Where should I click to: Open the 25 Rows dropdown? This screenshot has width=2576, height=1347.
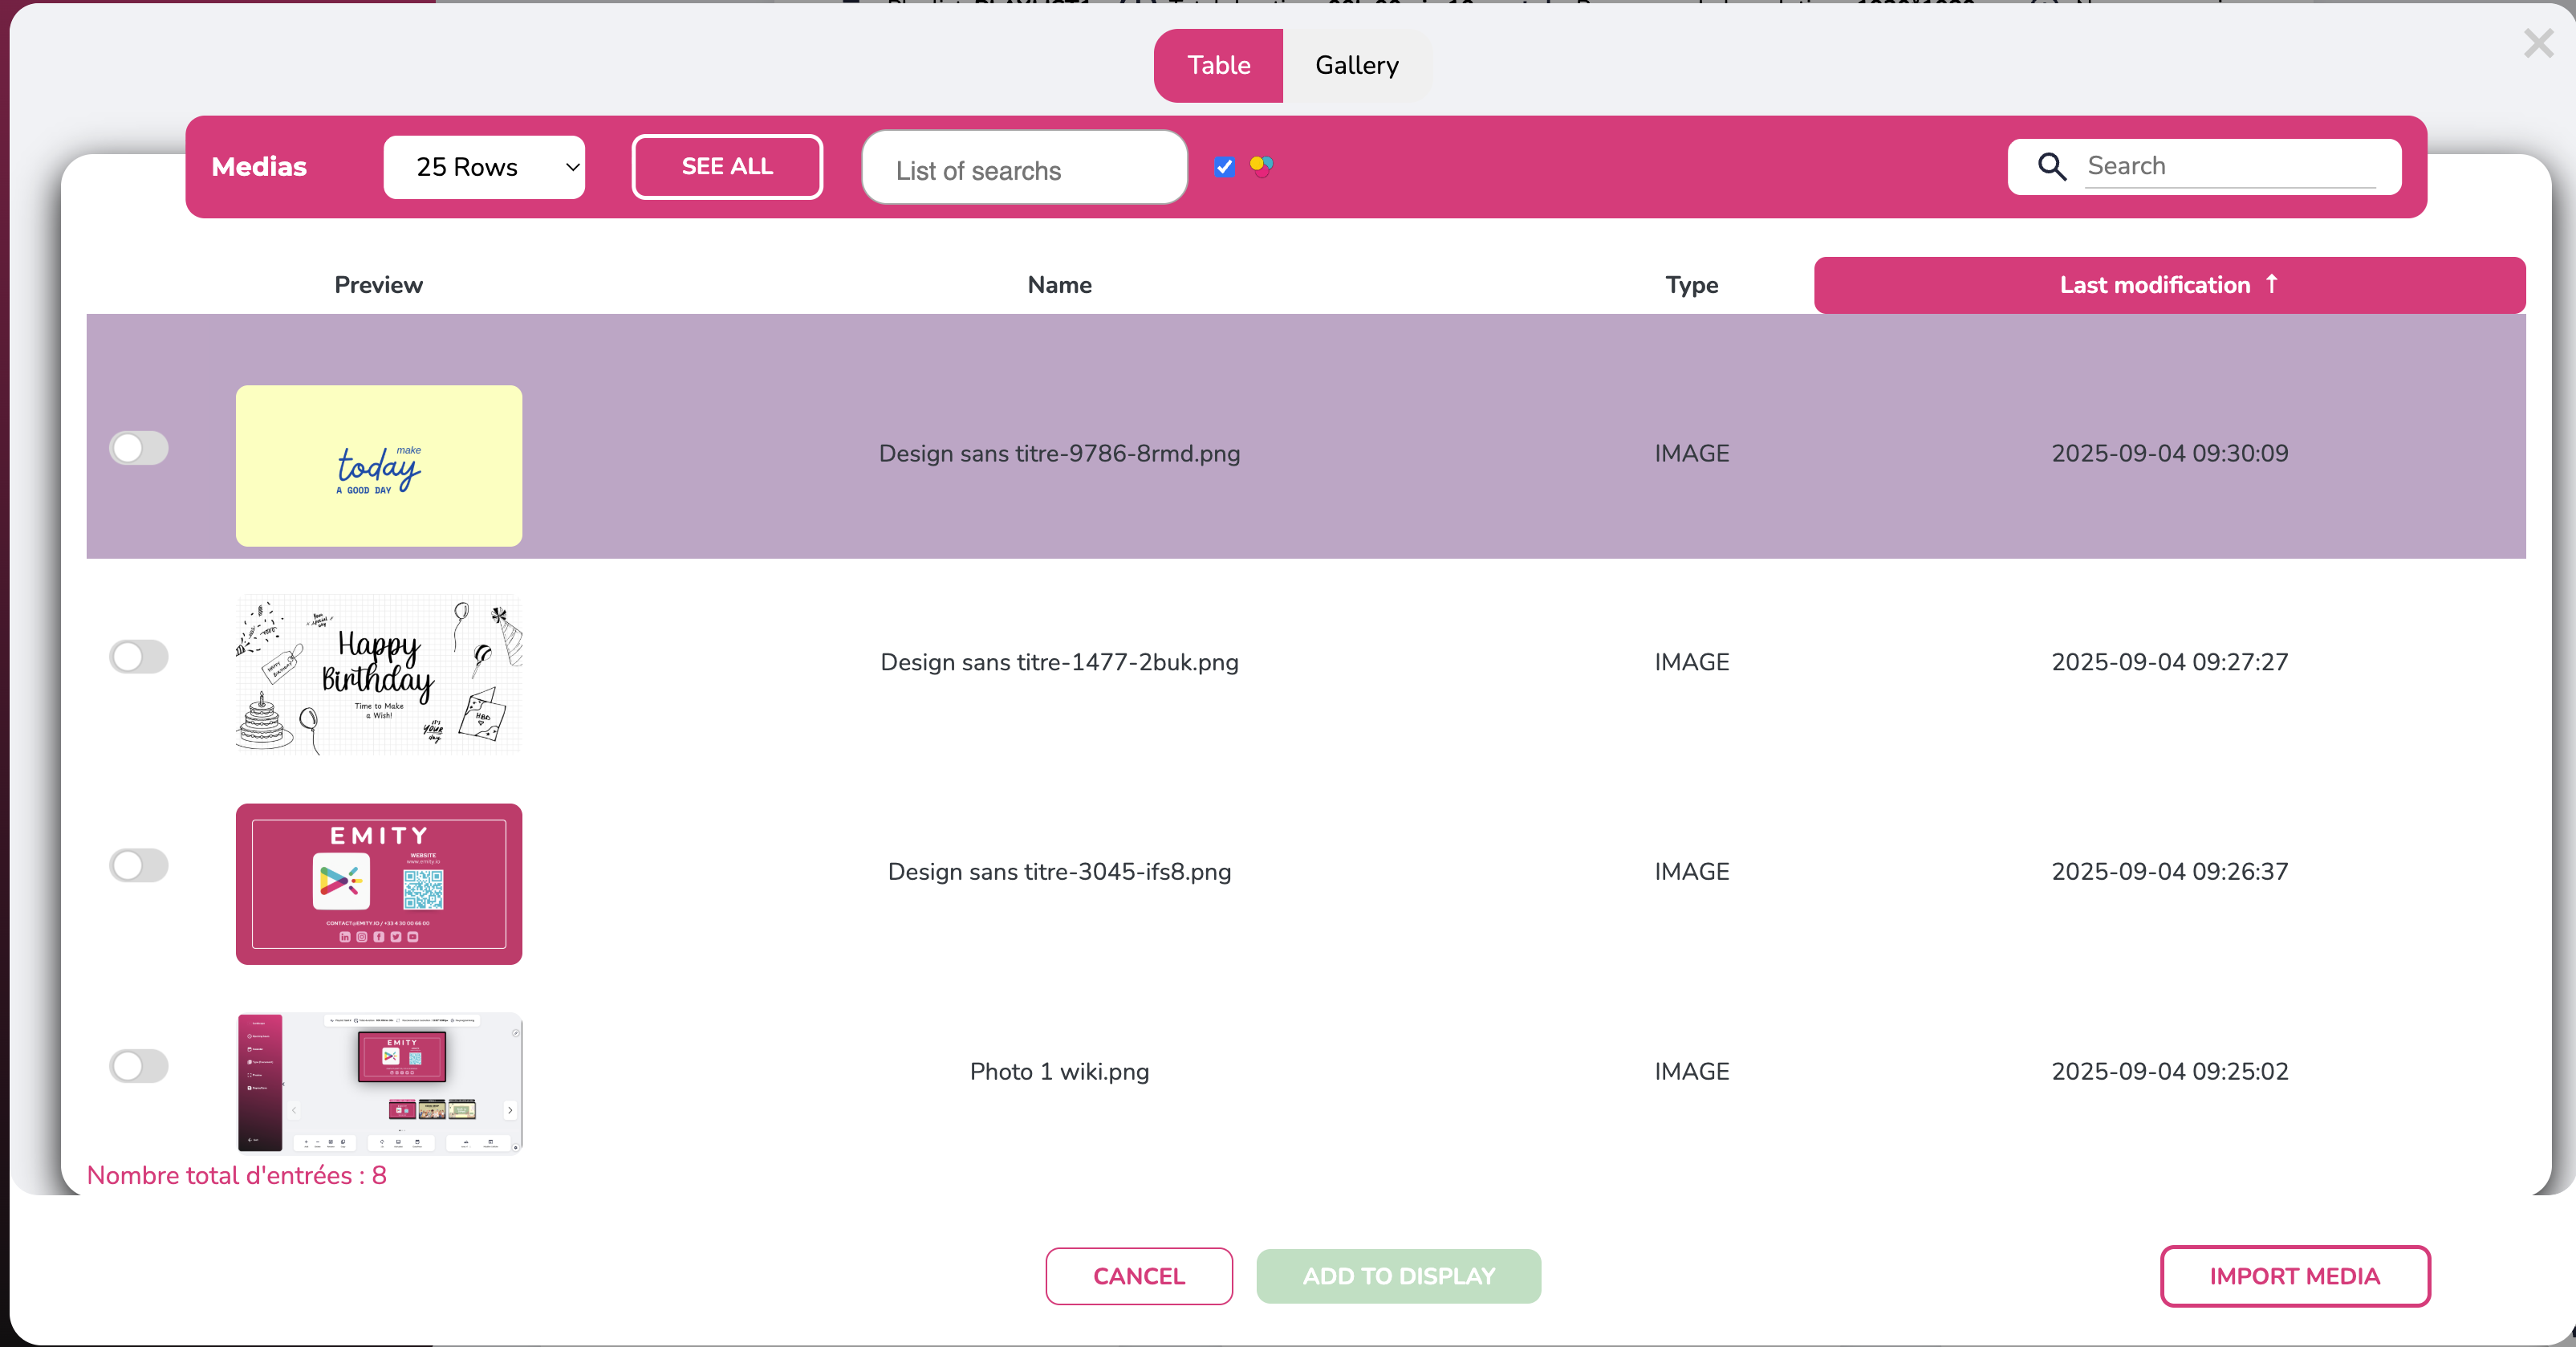point(484,167)
